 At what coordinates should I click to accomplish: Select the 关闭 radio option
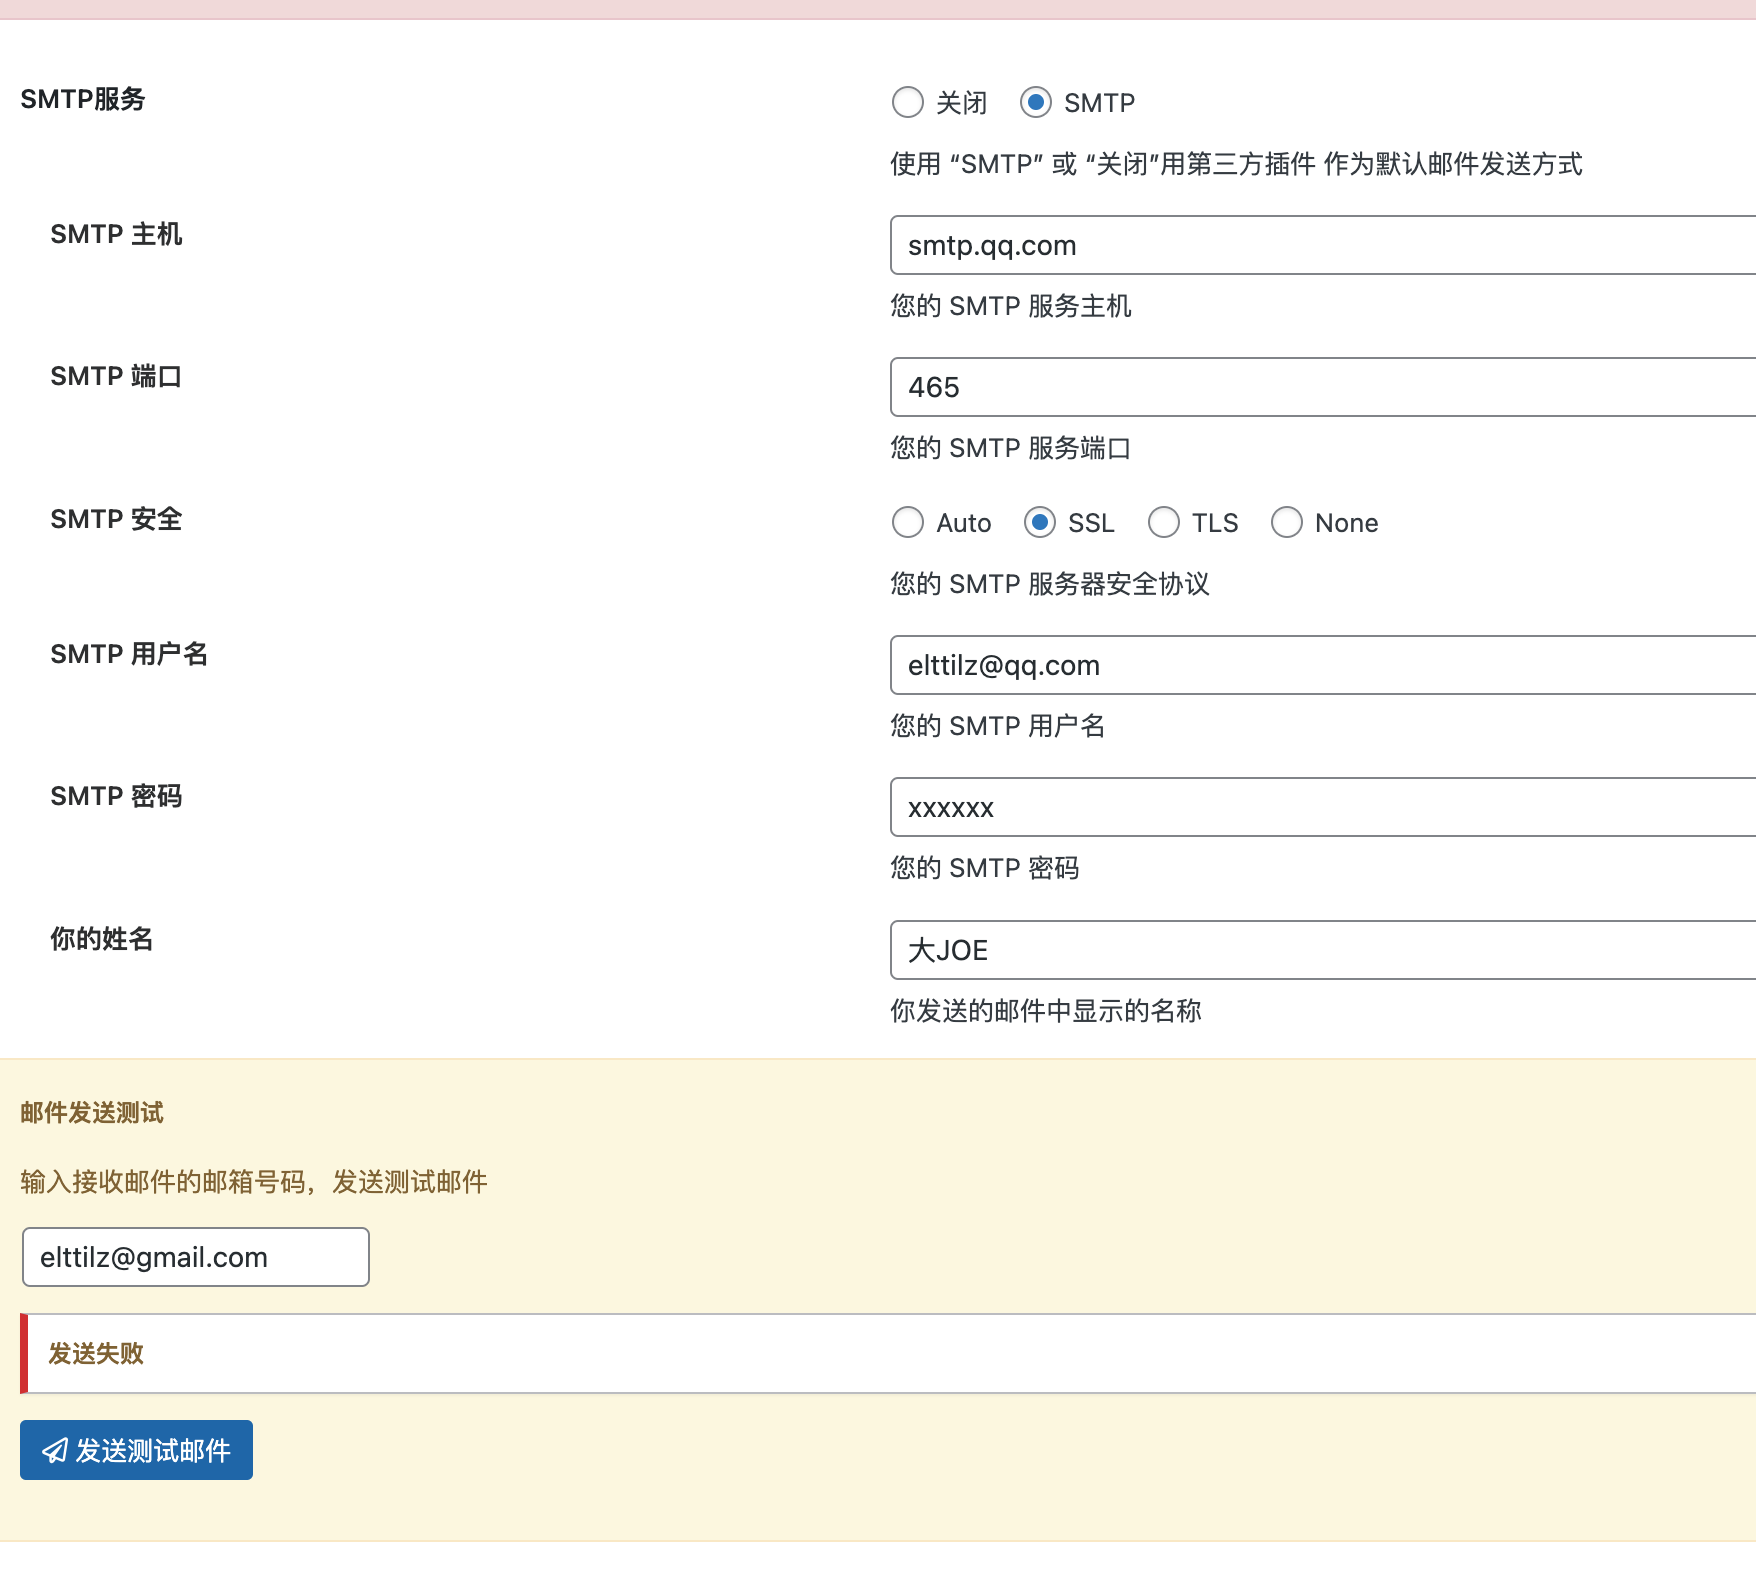tap(908, 102)
